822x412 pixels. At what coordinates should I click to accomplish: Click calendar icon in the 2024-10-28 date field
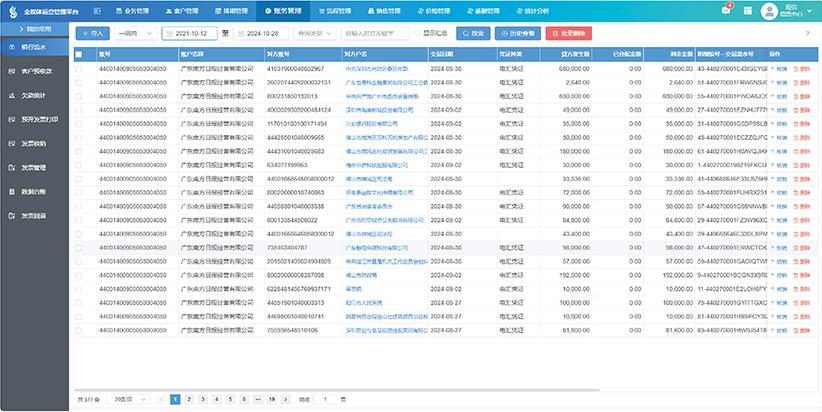coord(241,34)
